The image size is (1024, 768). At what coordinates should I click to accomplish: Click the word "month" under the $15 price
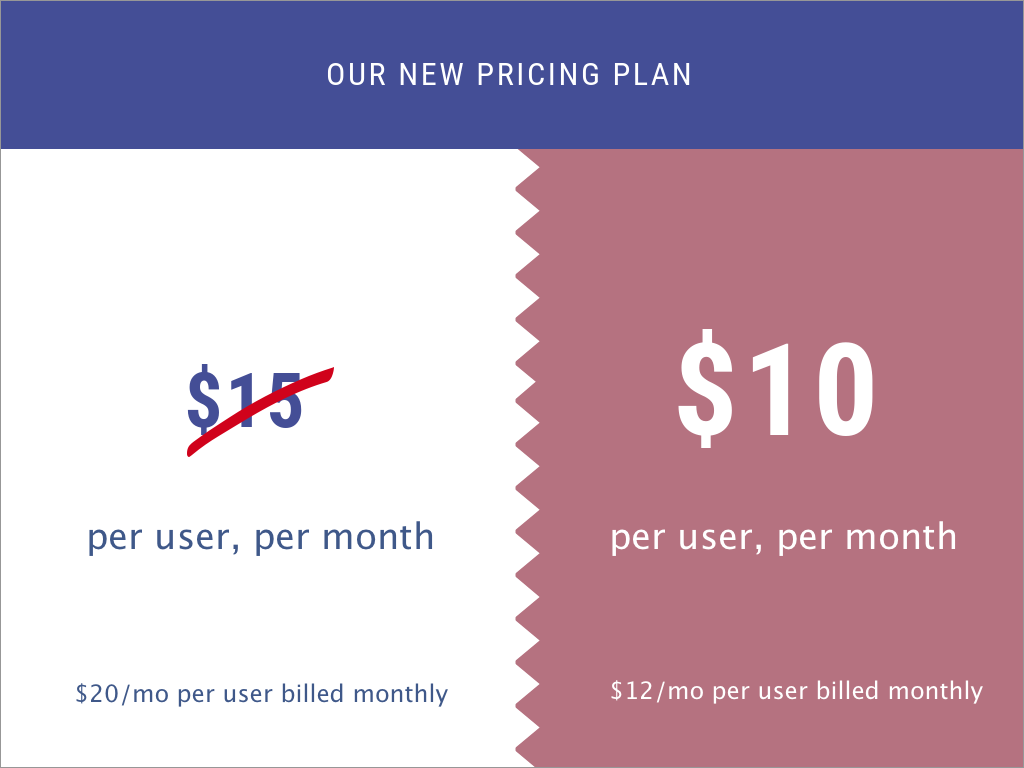[379, 537]
